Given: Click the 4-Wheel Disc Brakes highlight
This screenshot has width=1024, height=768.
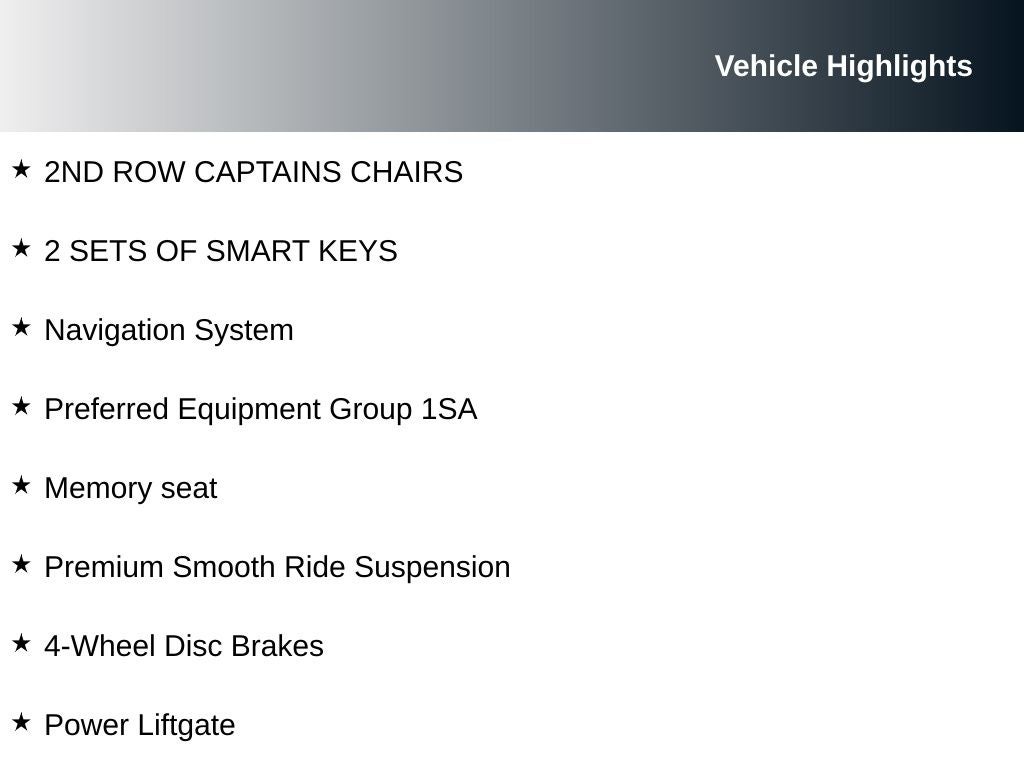Looking at the screenshot, I should [x=184, y=647].
